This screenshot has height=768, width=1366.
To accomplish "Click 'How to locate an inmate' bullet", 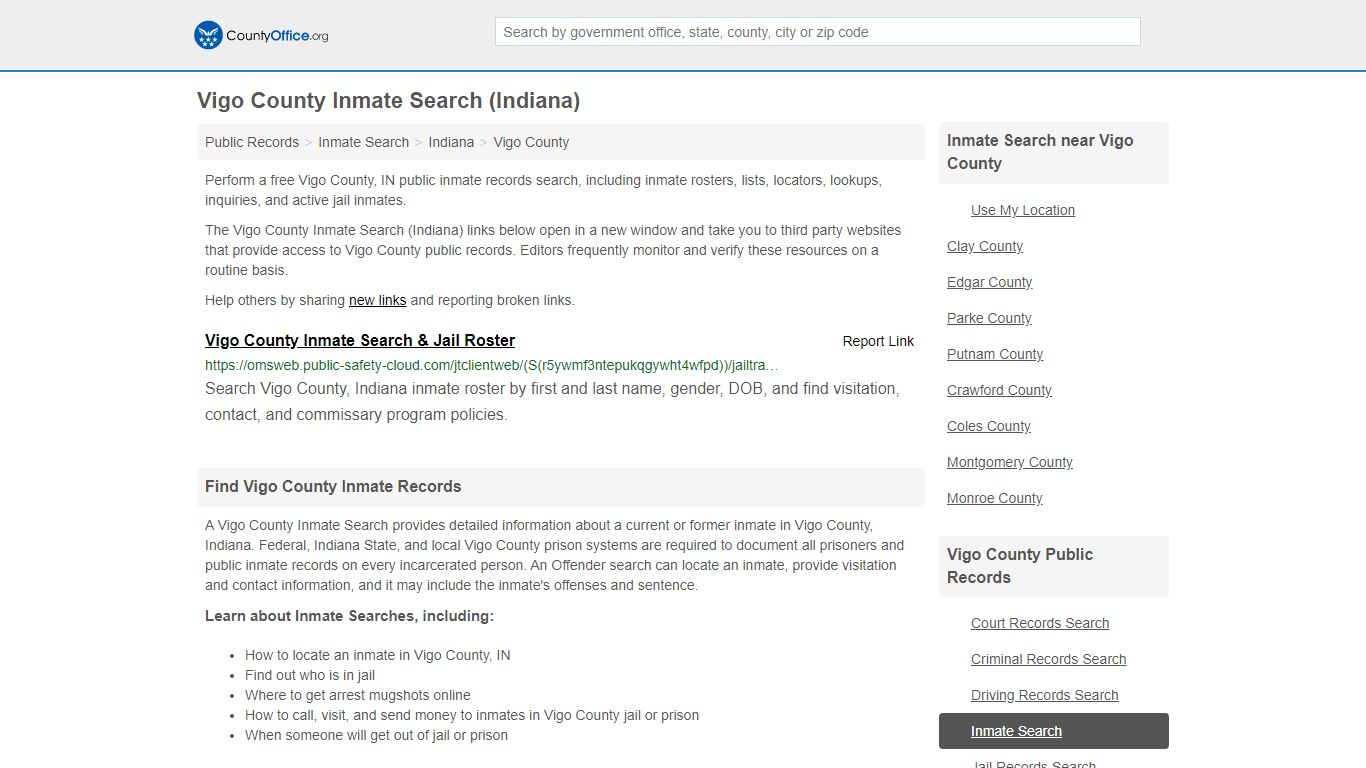I will pos(378,655).
